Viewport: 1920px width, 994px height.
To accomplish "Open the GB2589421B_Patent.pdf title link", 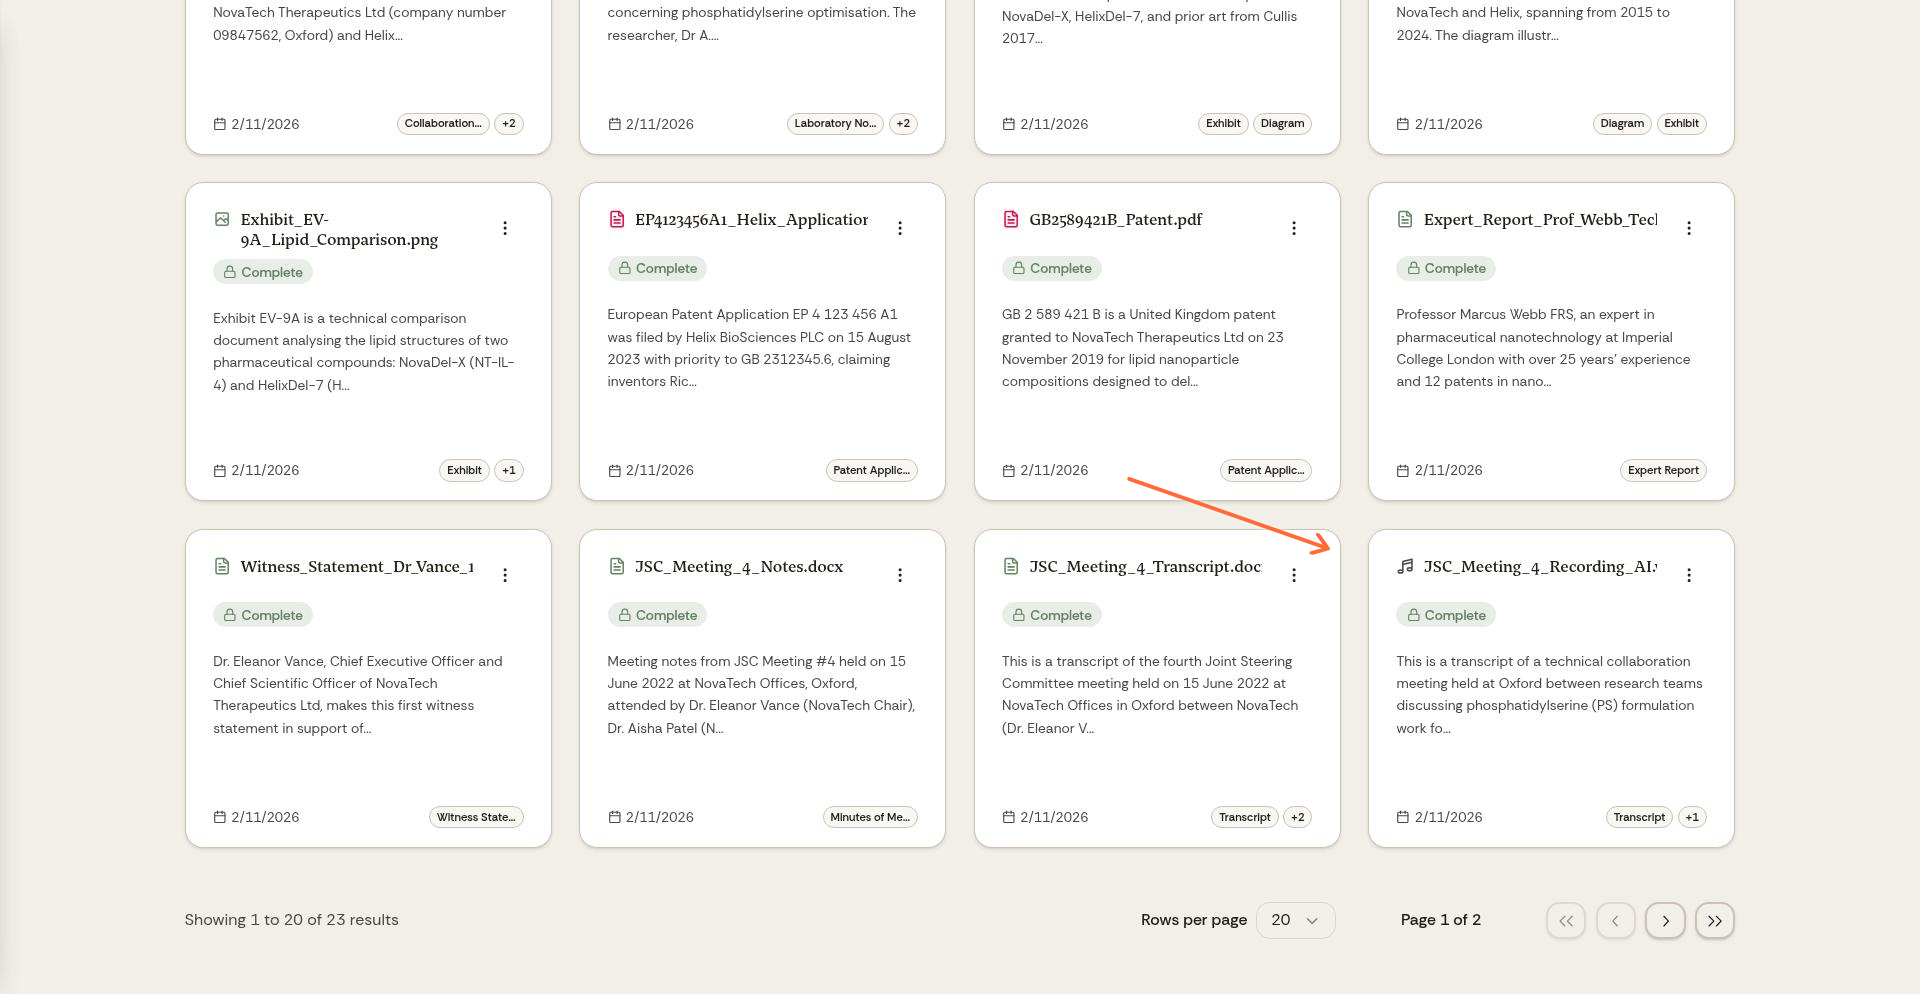I will (x=1115, y=219).
